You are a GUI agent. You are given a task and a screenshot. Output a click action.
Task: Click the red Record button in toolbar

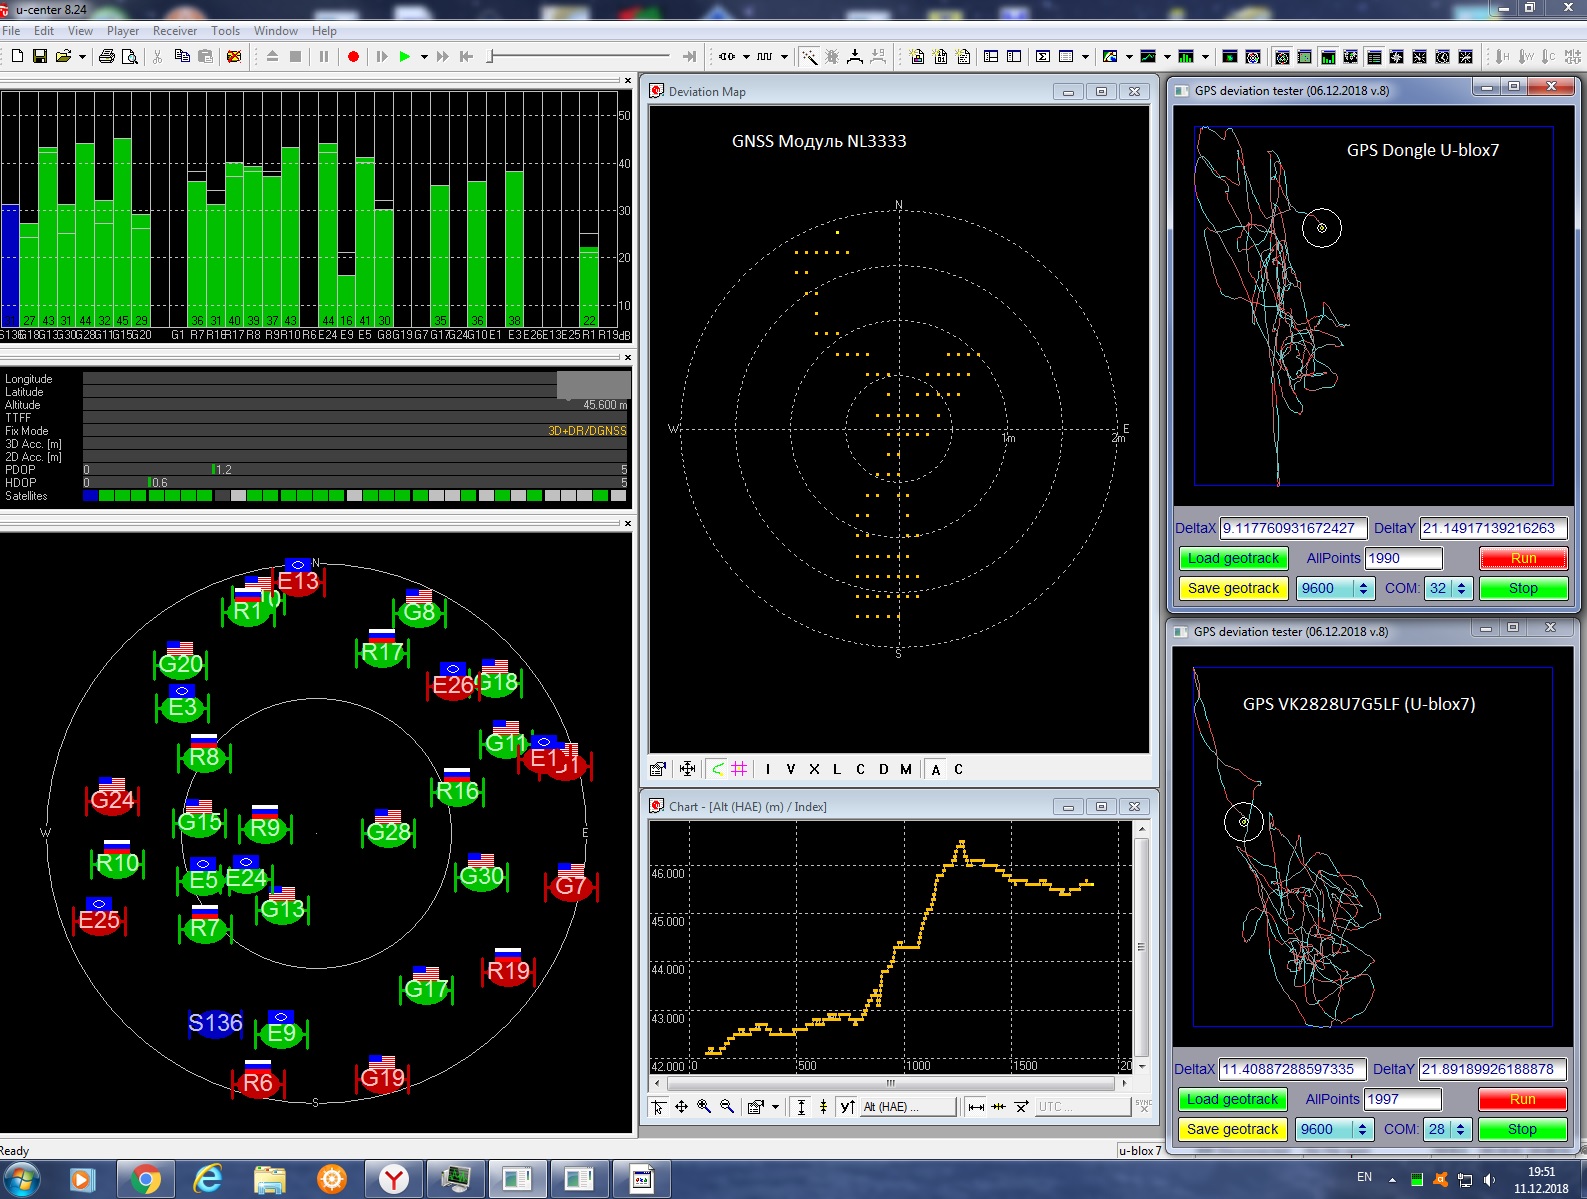click(x=353, y=57)
